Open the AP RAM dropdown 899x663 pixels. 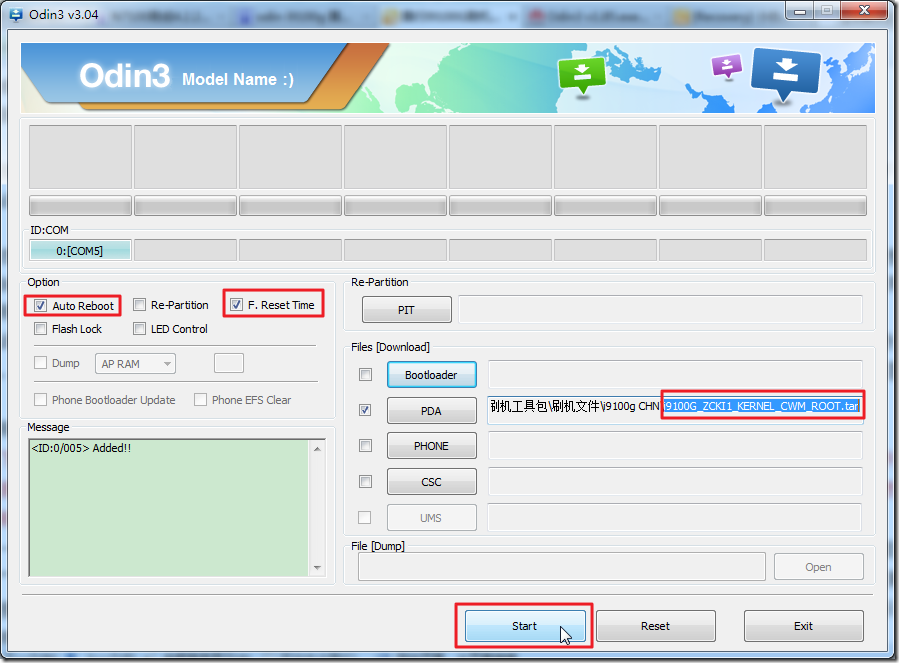coord(135,364)
